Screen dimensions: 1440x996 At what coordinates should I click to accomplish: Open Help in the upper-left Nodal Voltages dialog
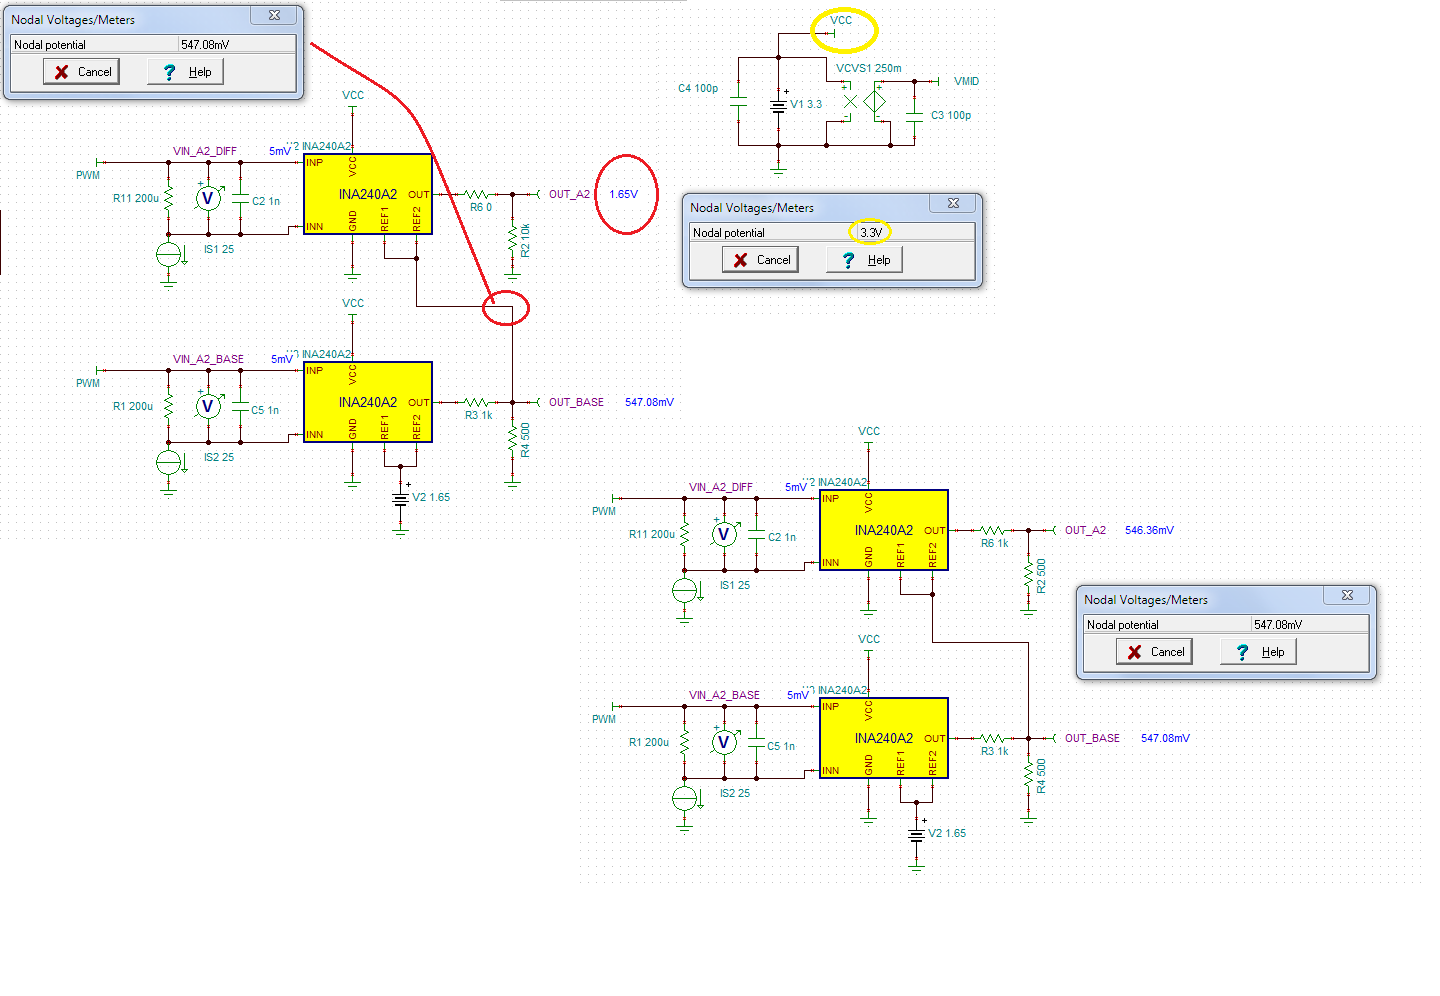coord(186,72)
